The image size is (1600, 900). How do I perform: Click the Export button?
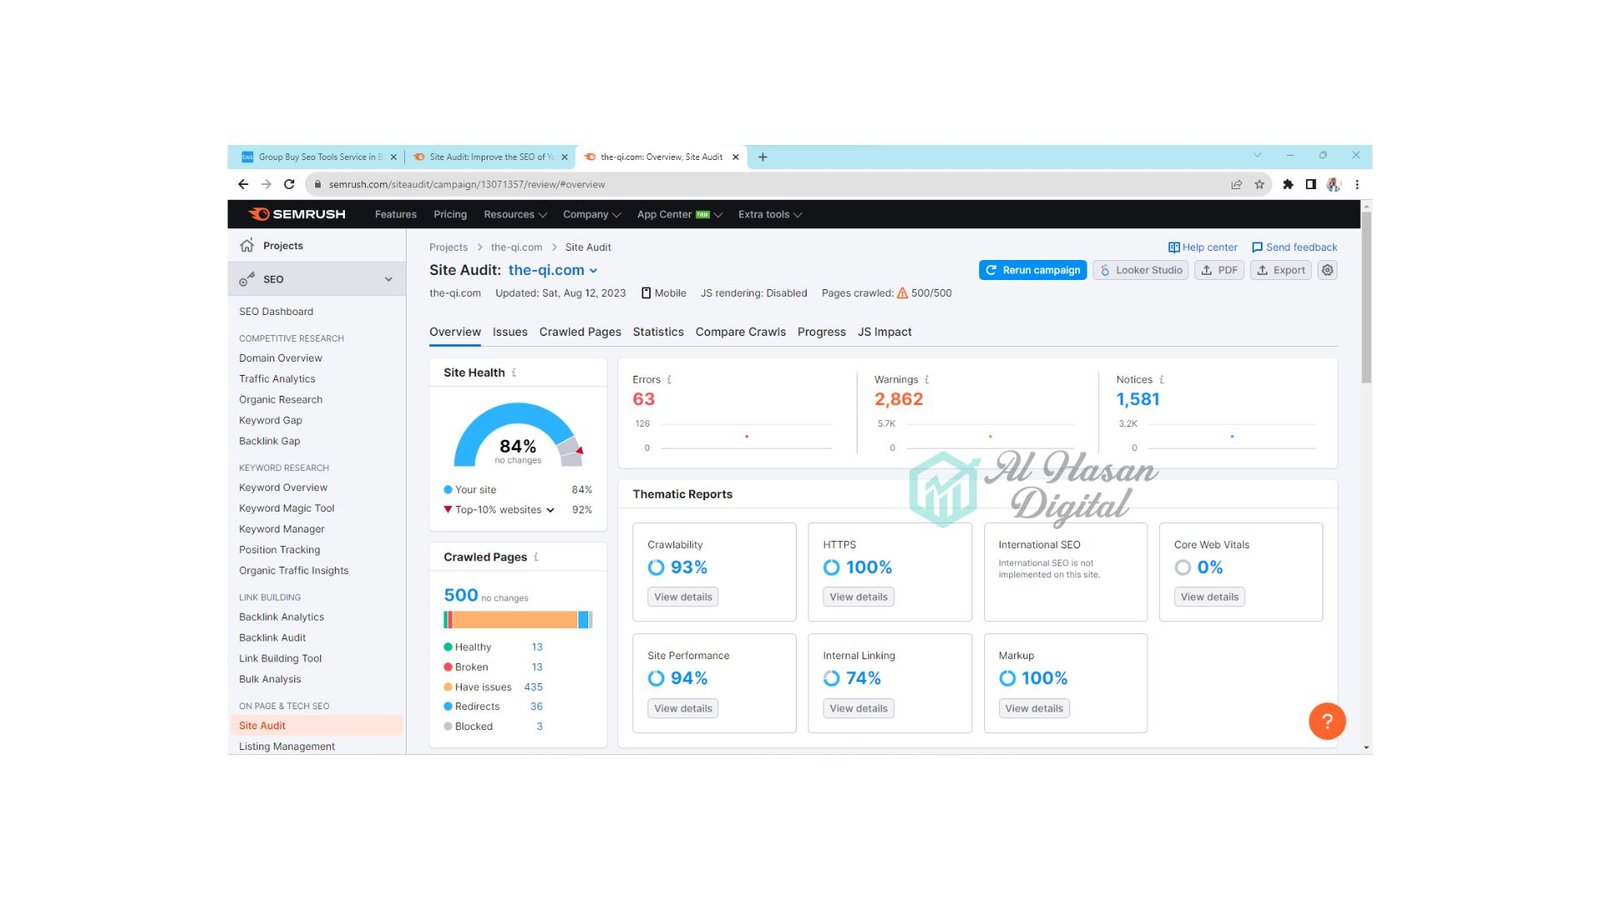pos(1281,270)
